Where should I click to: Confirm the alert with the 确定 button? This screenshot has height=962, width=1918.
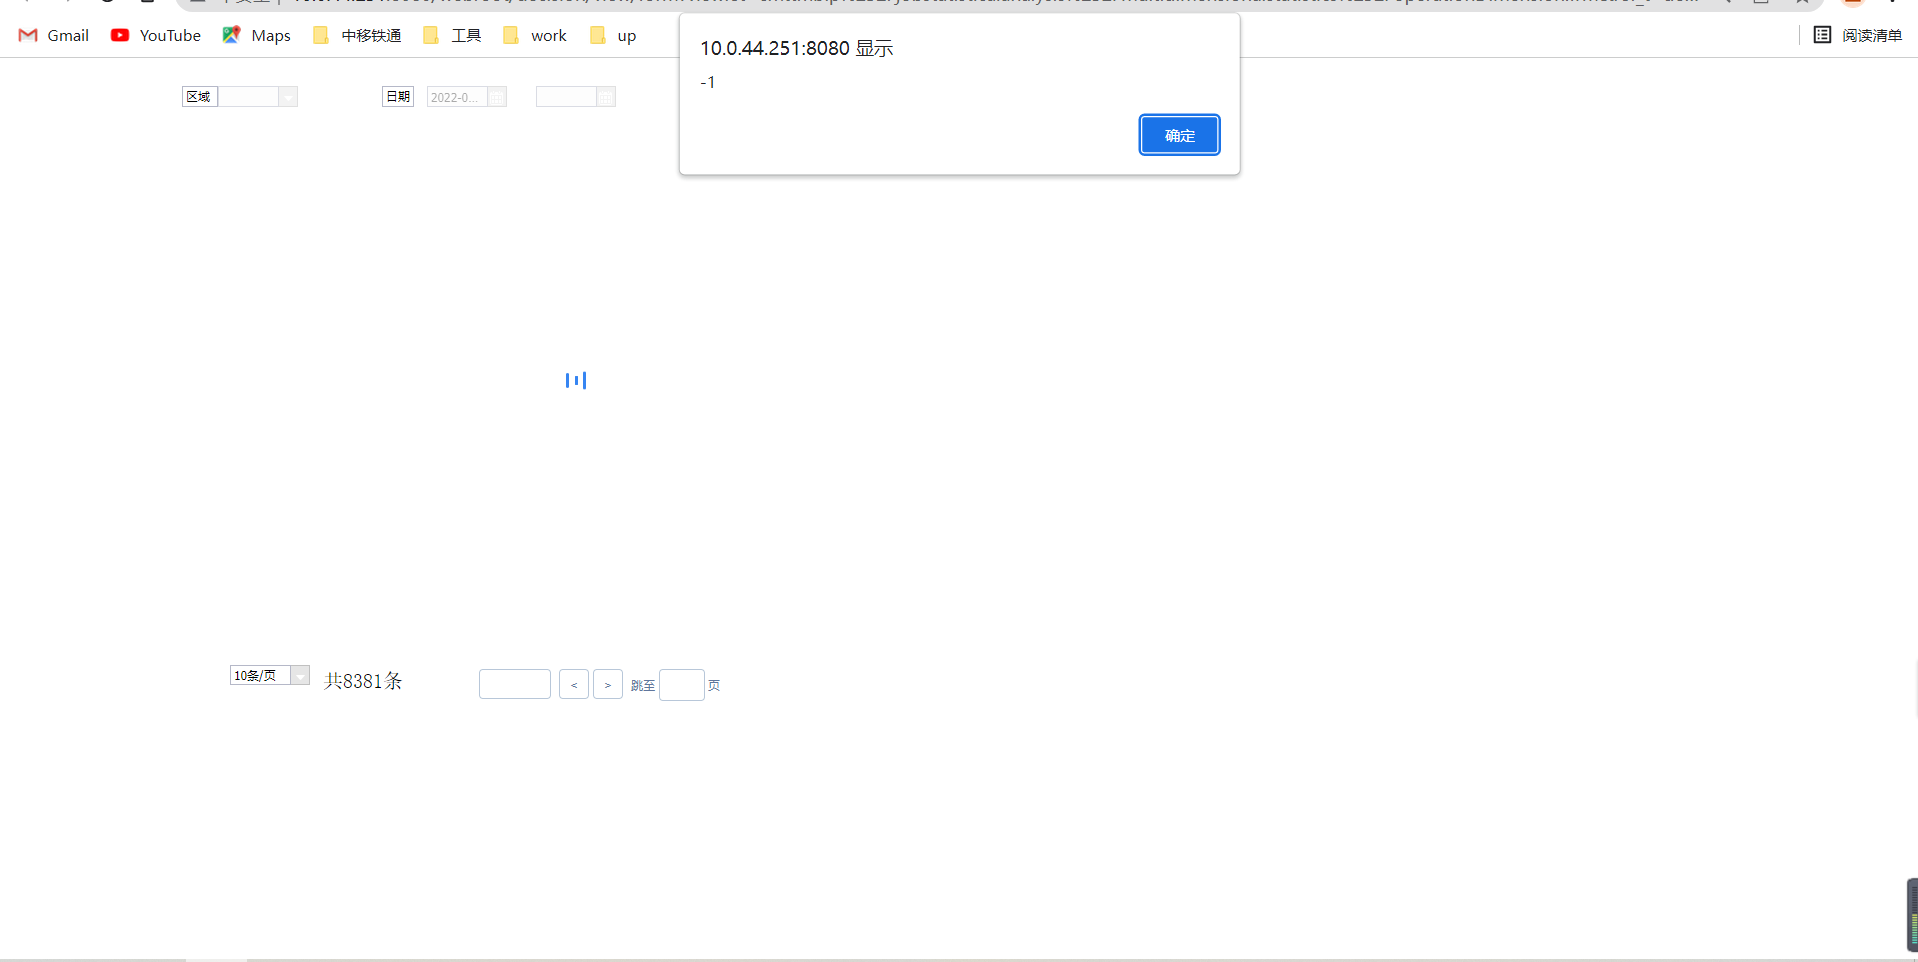(1179, 135)
